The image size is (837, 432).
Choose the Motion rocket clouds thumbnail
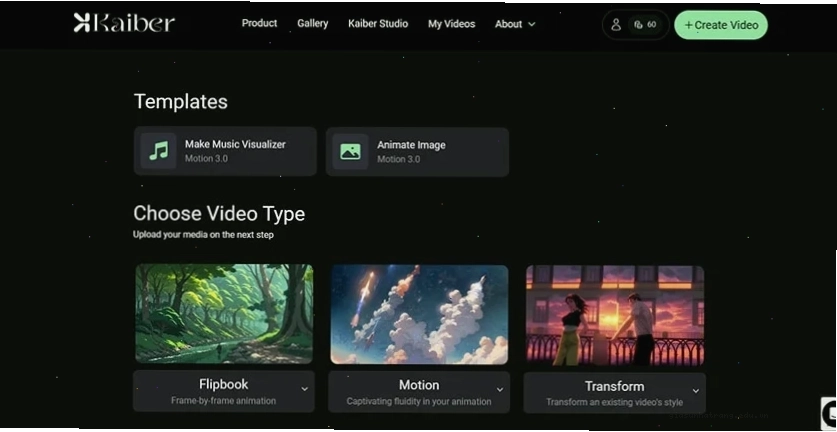point(419,315)
